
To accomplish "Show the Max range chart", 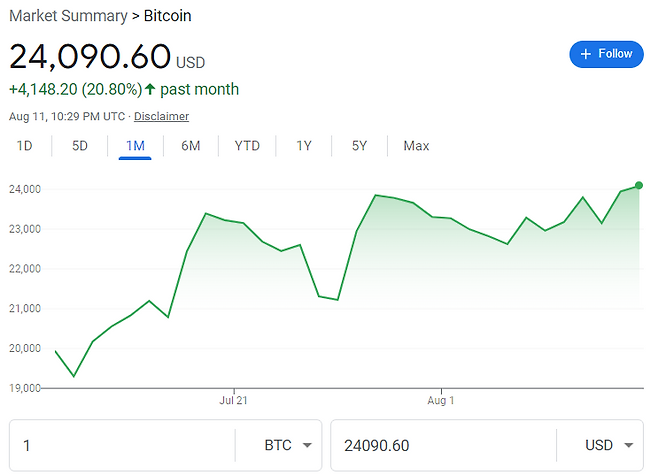I will 416,146.
